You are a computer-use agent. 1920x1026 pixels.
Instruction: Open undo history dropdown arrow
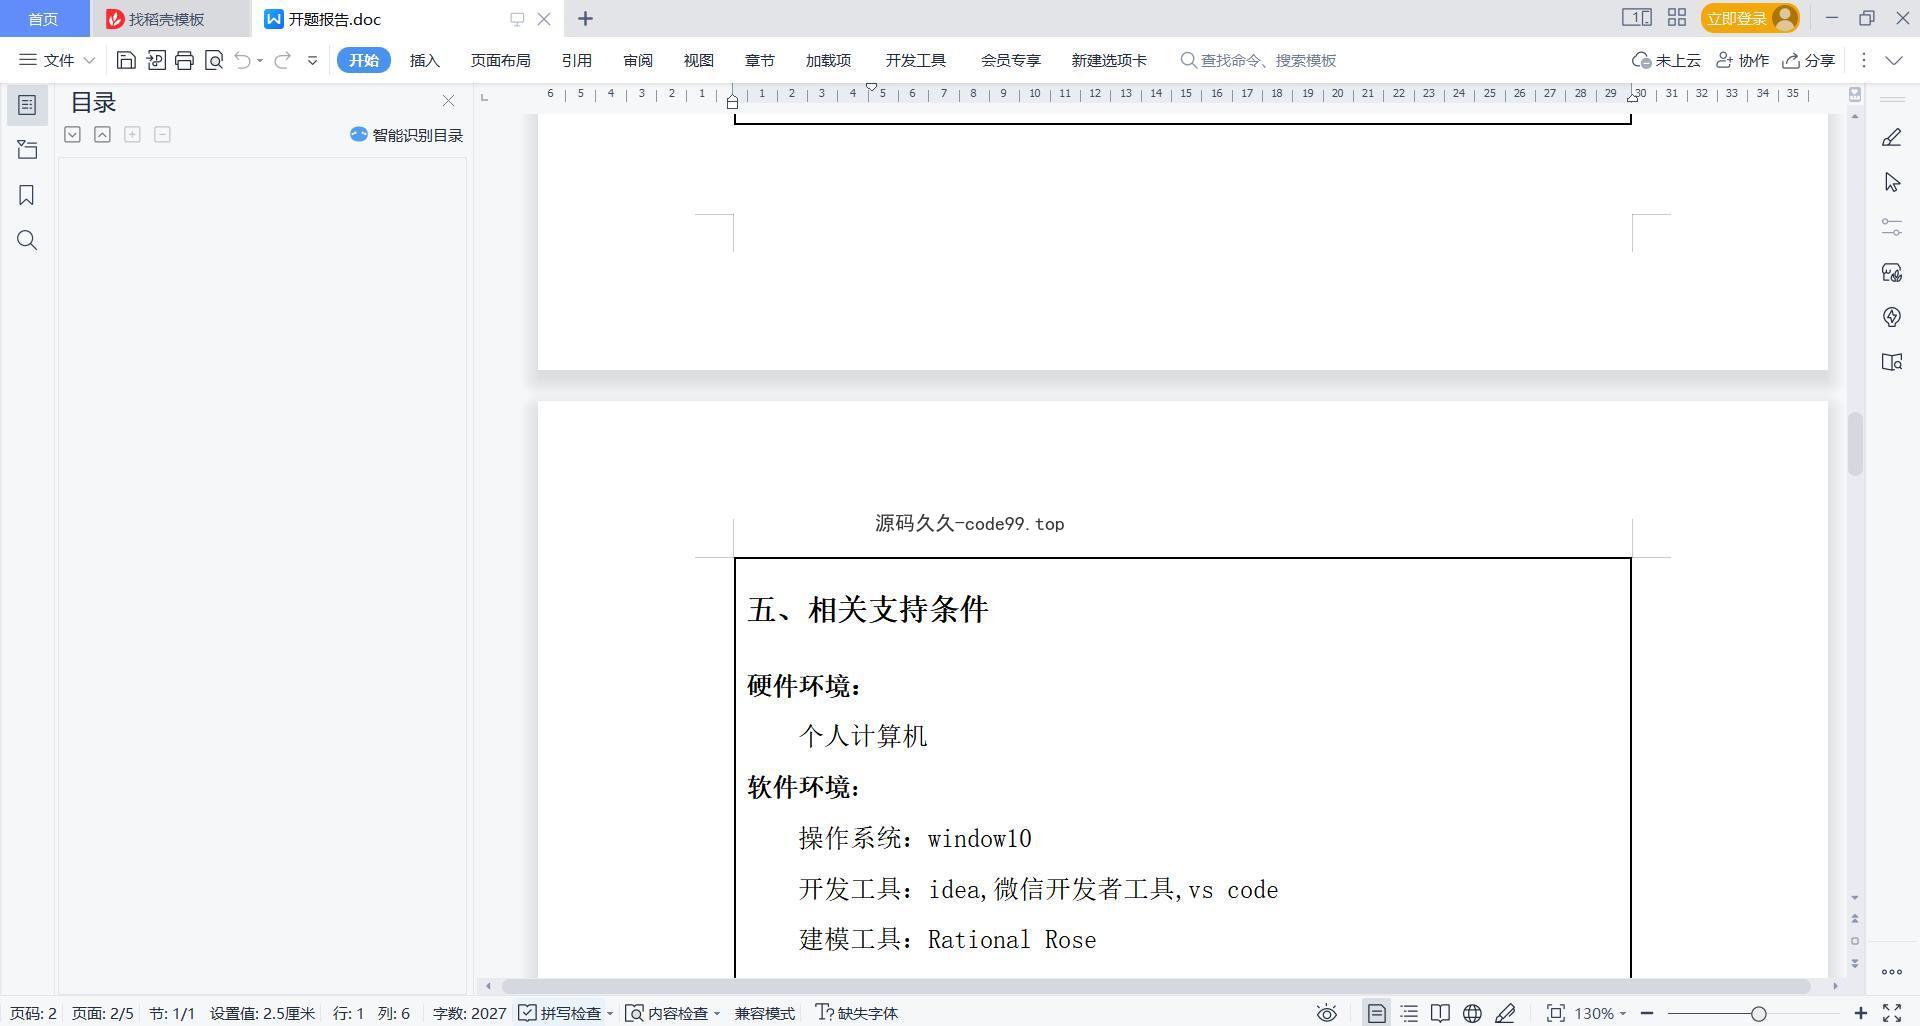click(260, 60)
